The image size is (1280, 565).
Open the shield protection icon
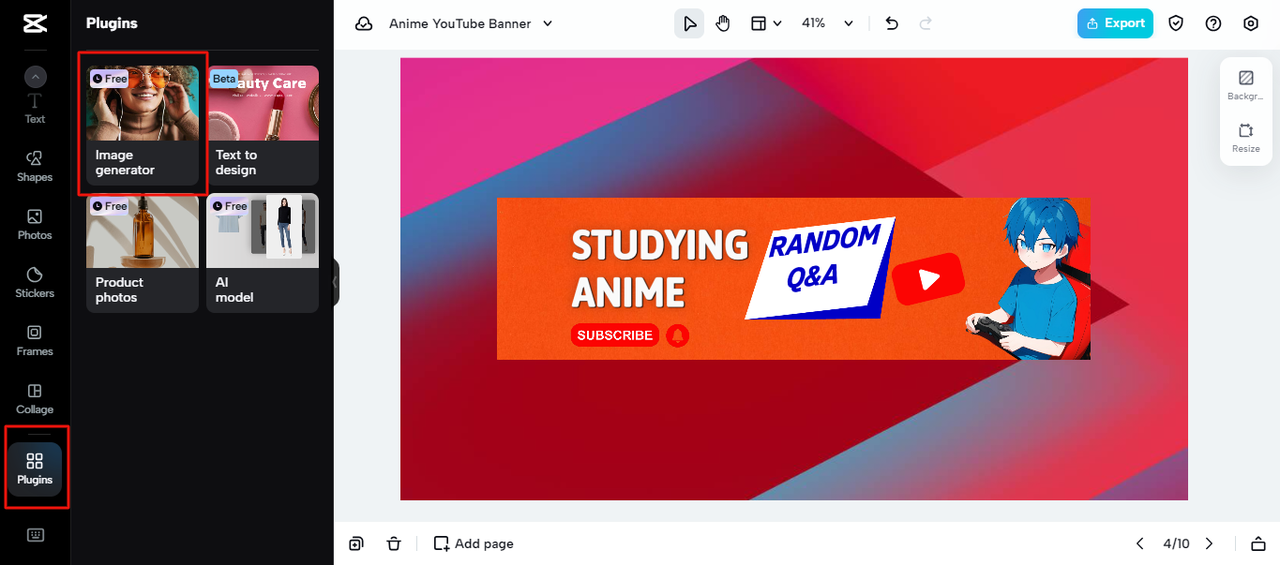pyautogui.click(x=1176, y=23)
